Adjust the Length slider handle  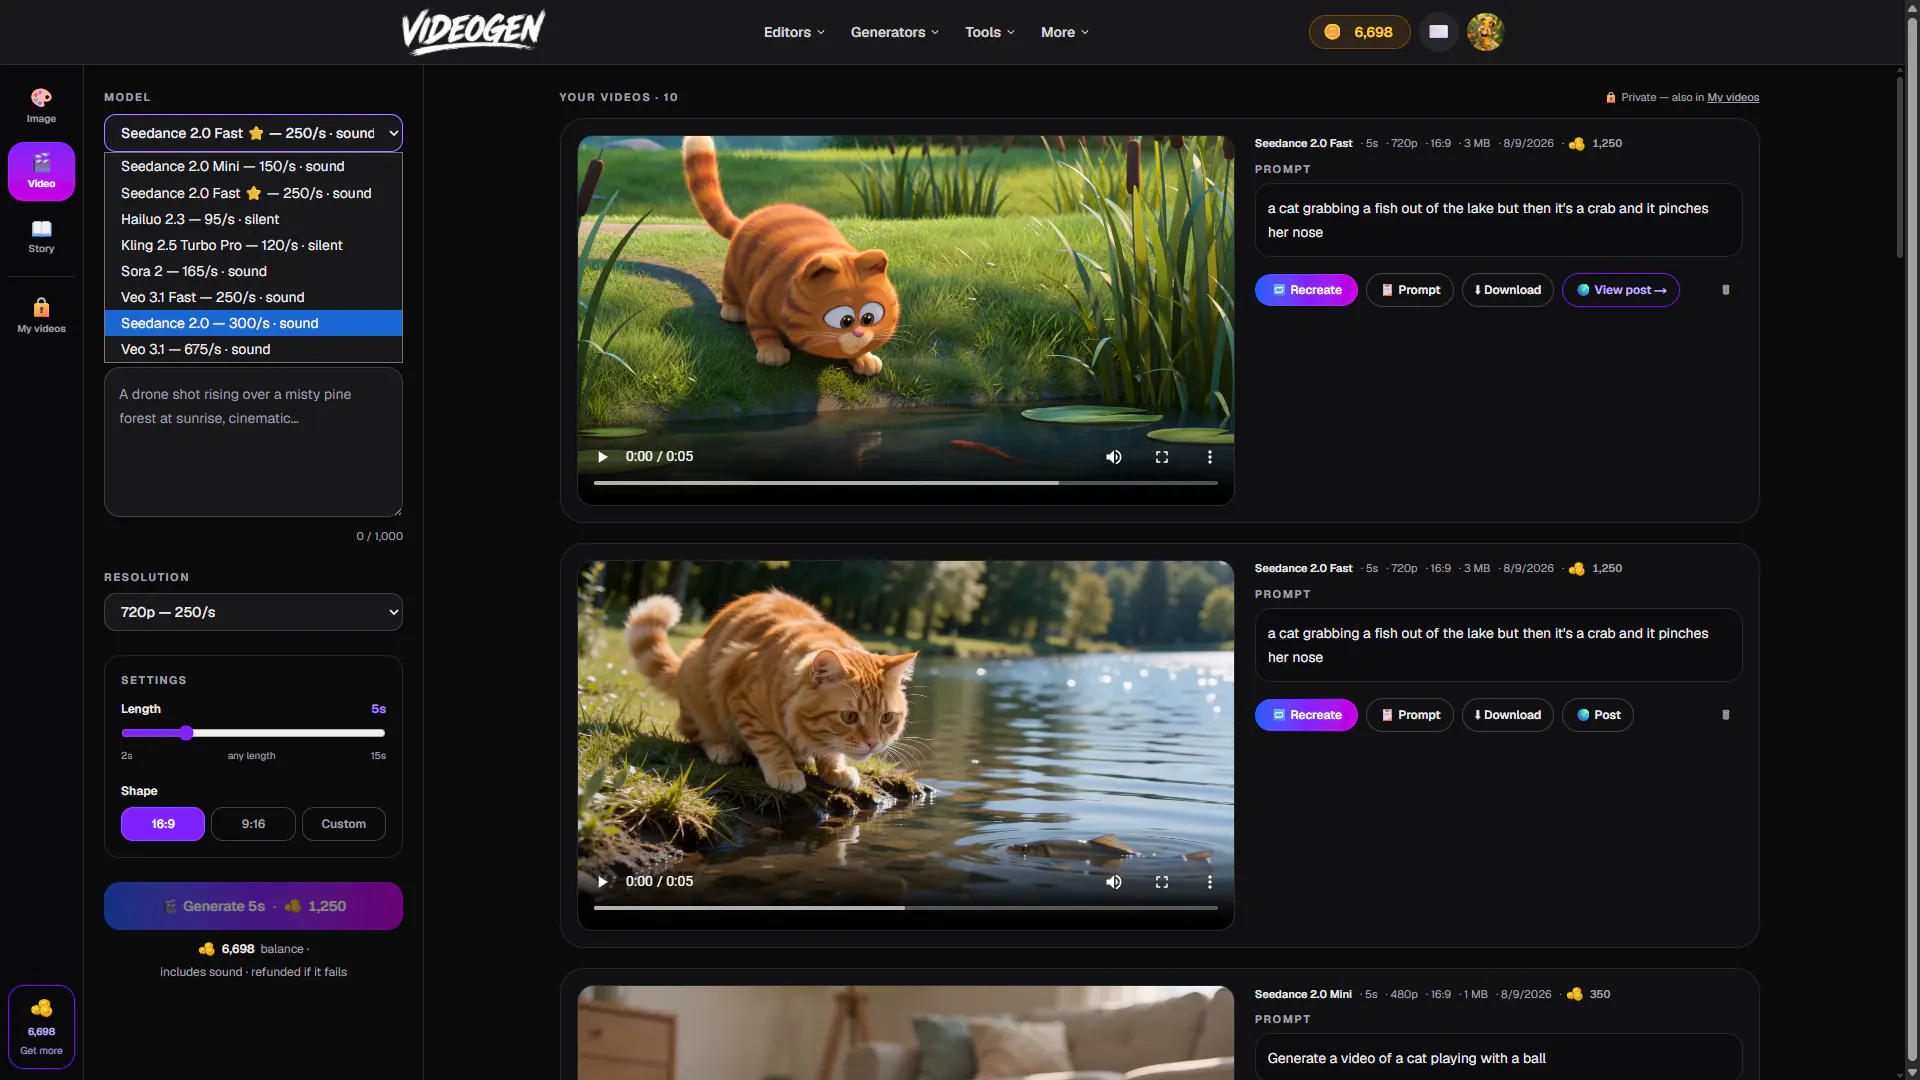pyautogui.click(x=186, y=733)
